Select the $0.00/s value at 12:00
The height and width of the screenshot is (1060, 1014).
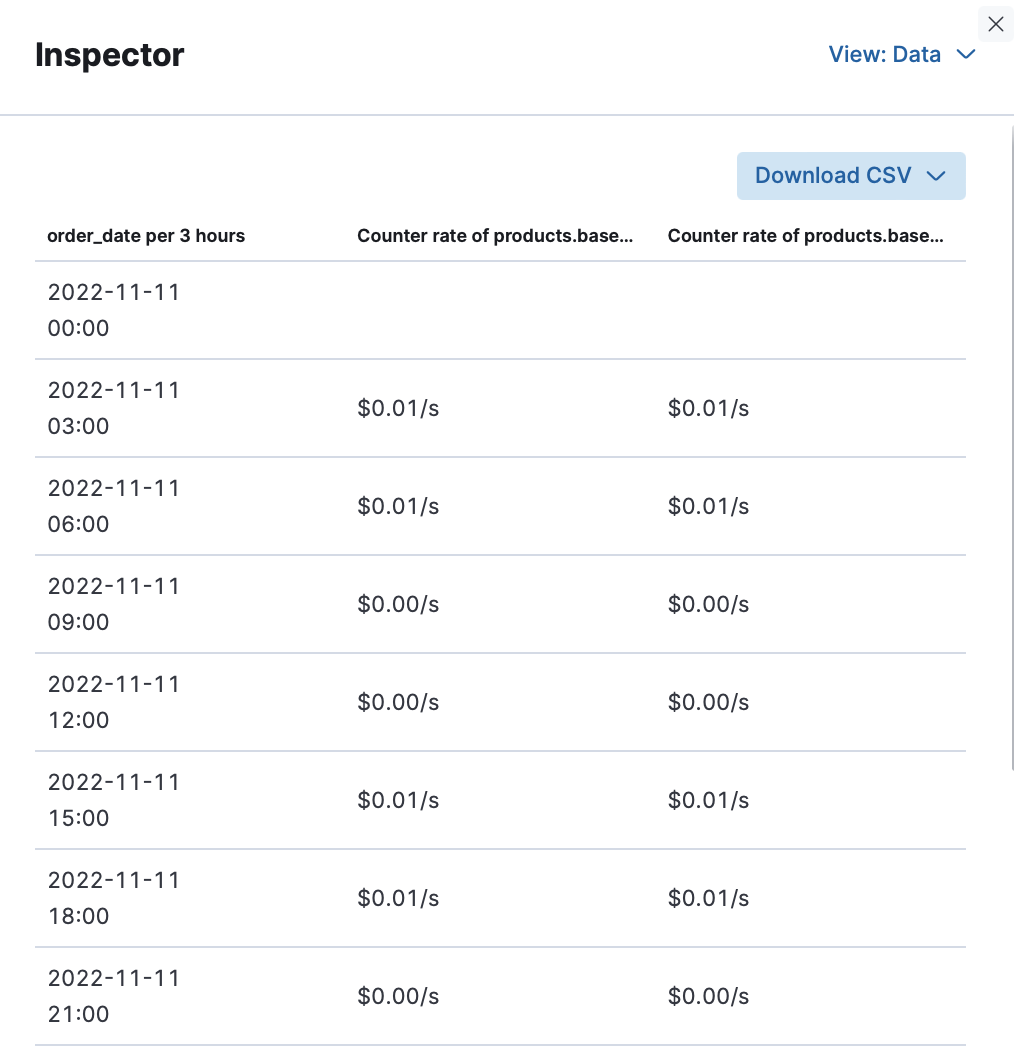pos(398,702)
